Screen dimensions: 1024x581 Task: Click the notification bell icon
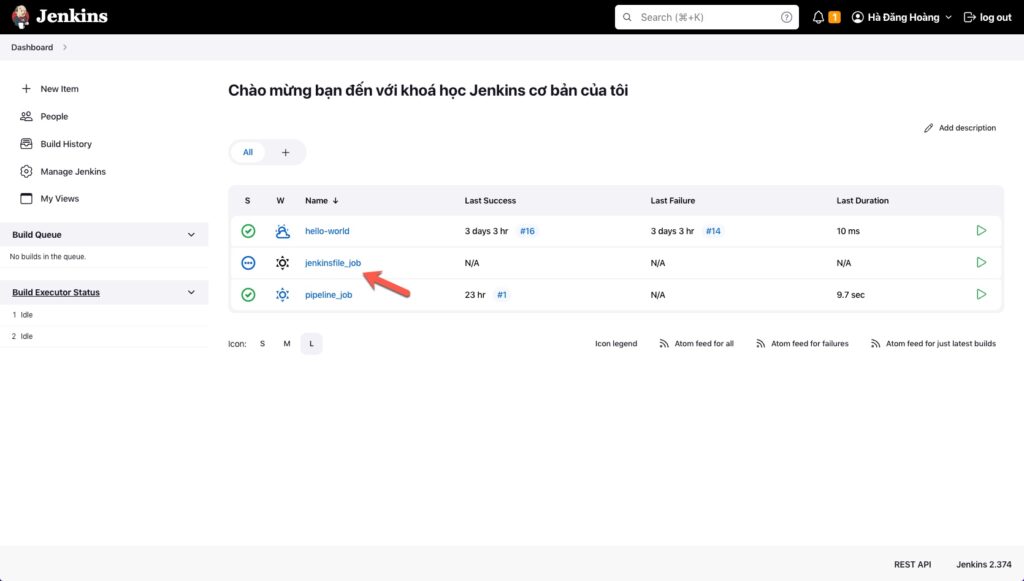coord(818,18)
